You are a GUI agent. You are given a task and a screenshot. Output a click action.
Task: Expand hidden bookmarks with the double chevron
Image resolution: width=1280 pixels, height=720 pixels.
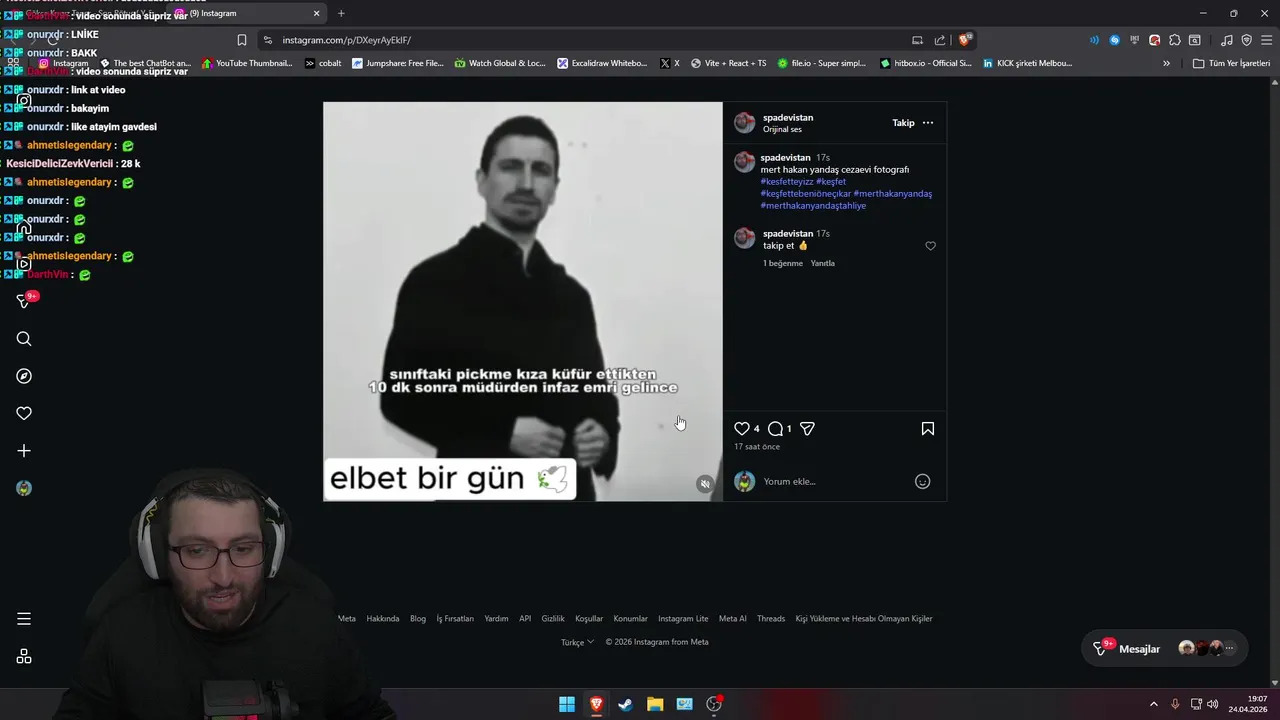click(1166, 63)
